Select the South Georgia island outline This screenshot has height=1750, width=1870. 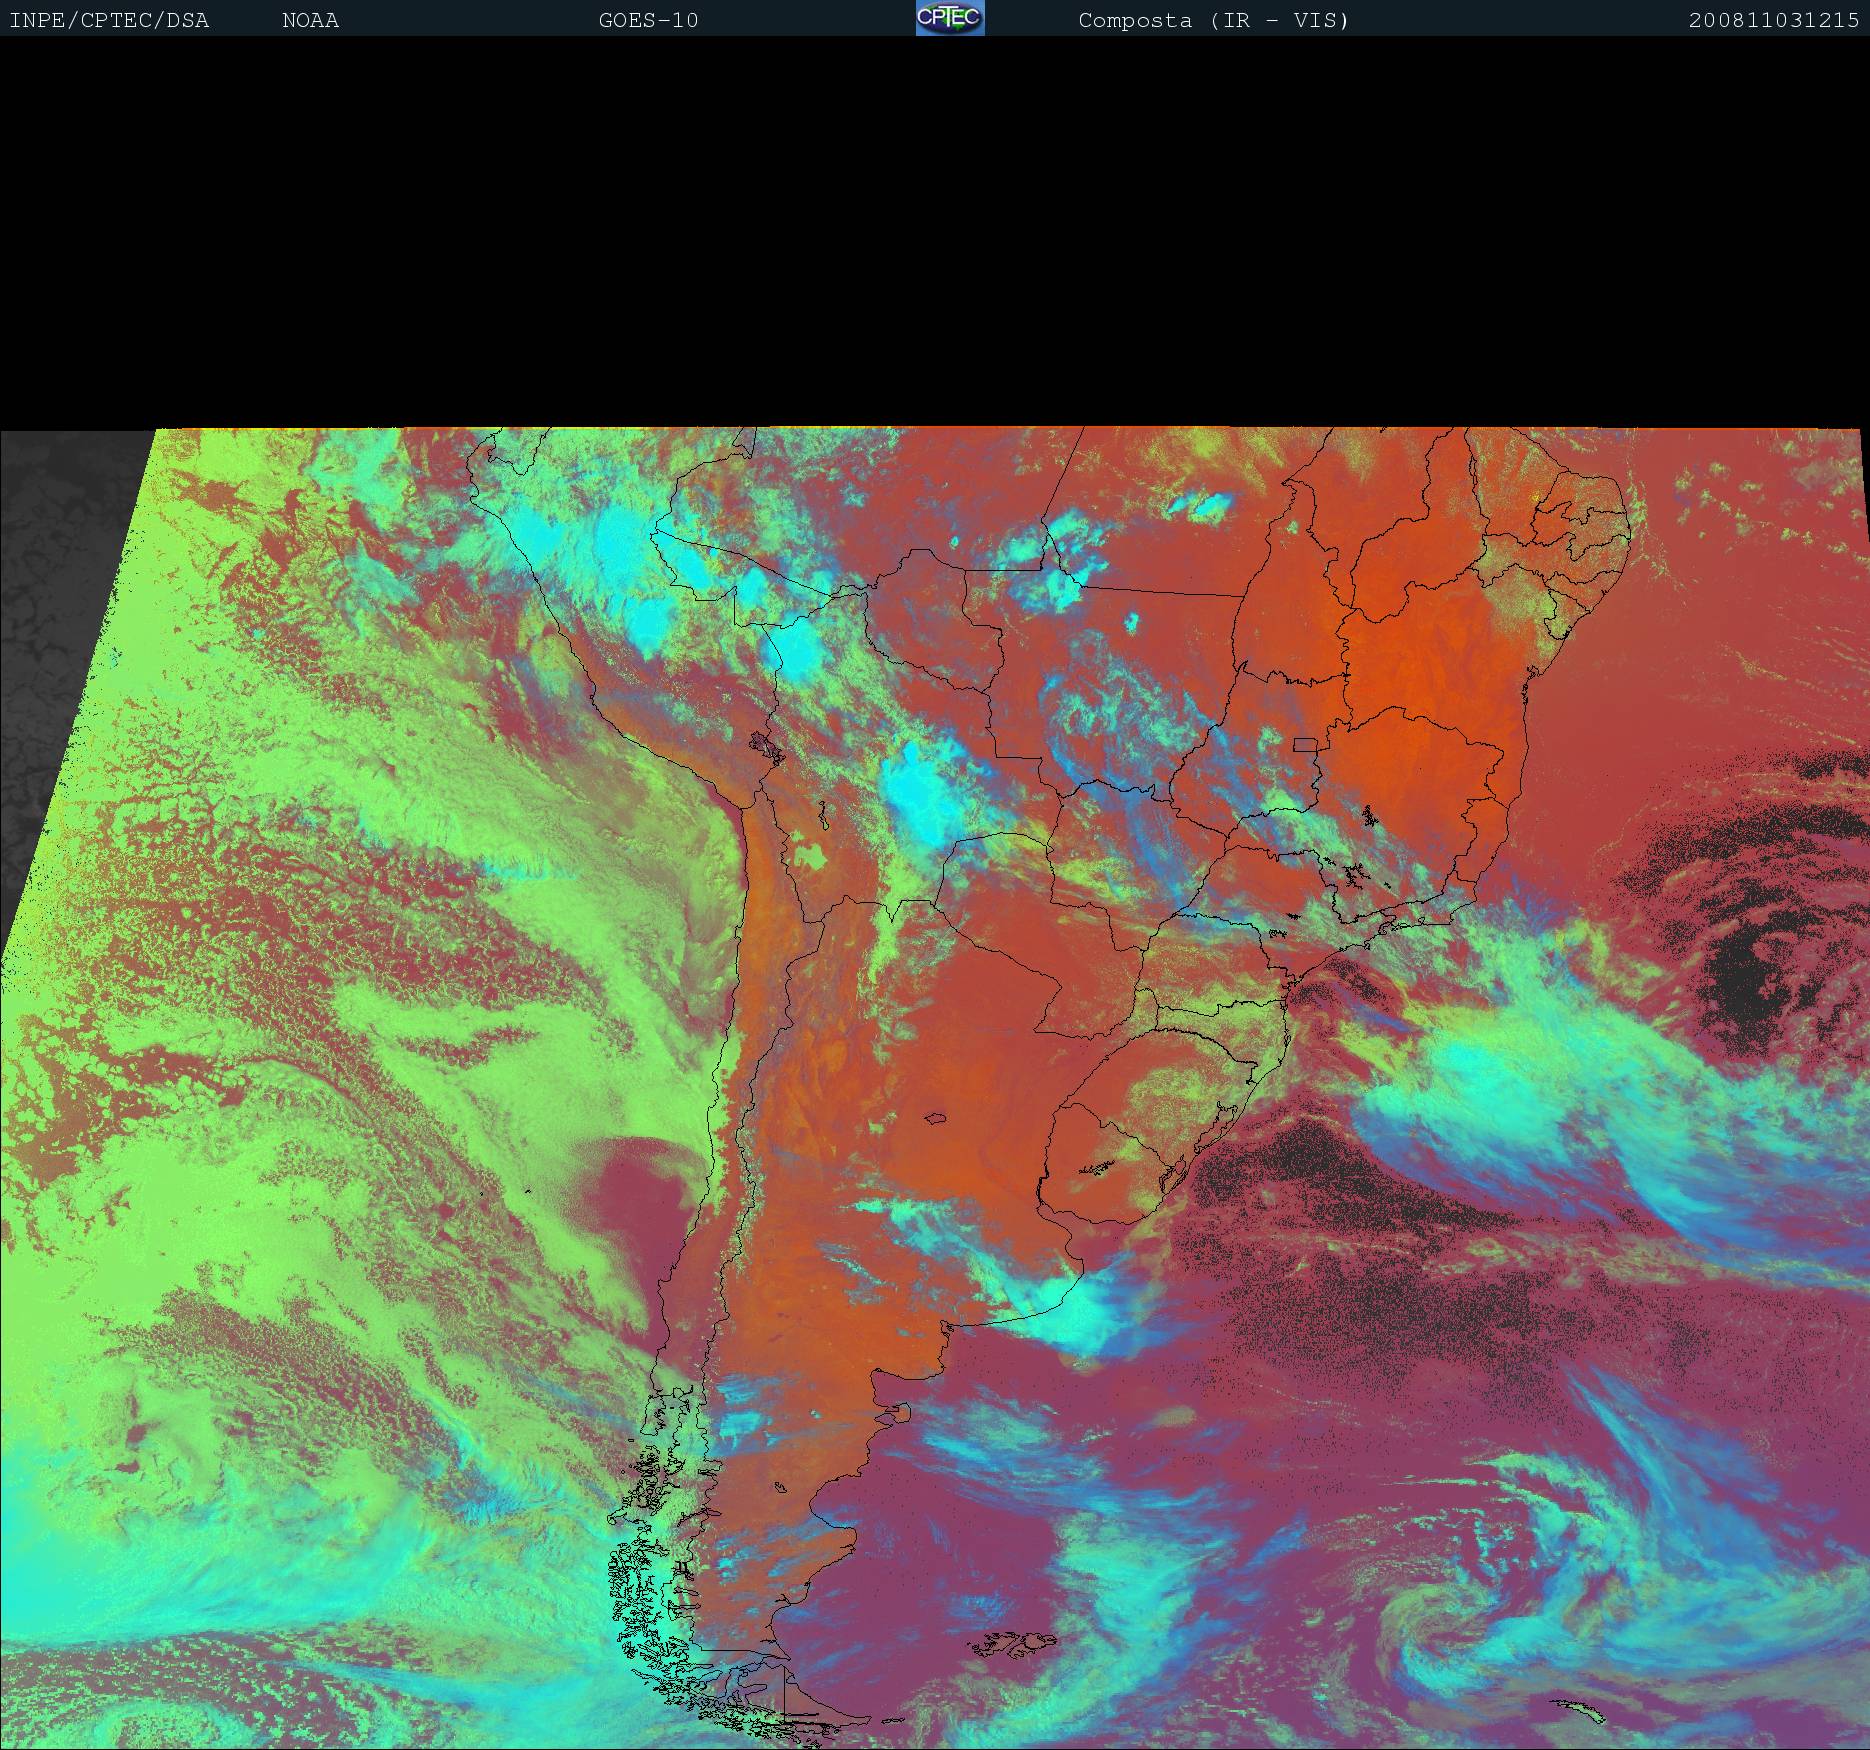pos(1580,1713)
